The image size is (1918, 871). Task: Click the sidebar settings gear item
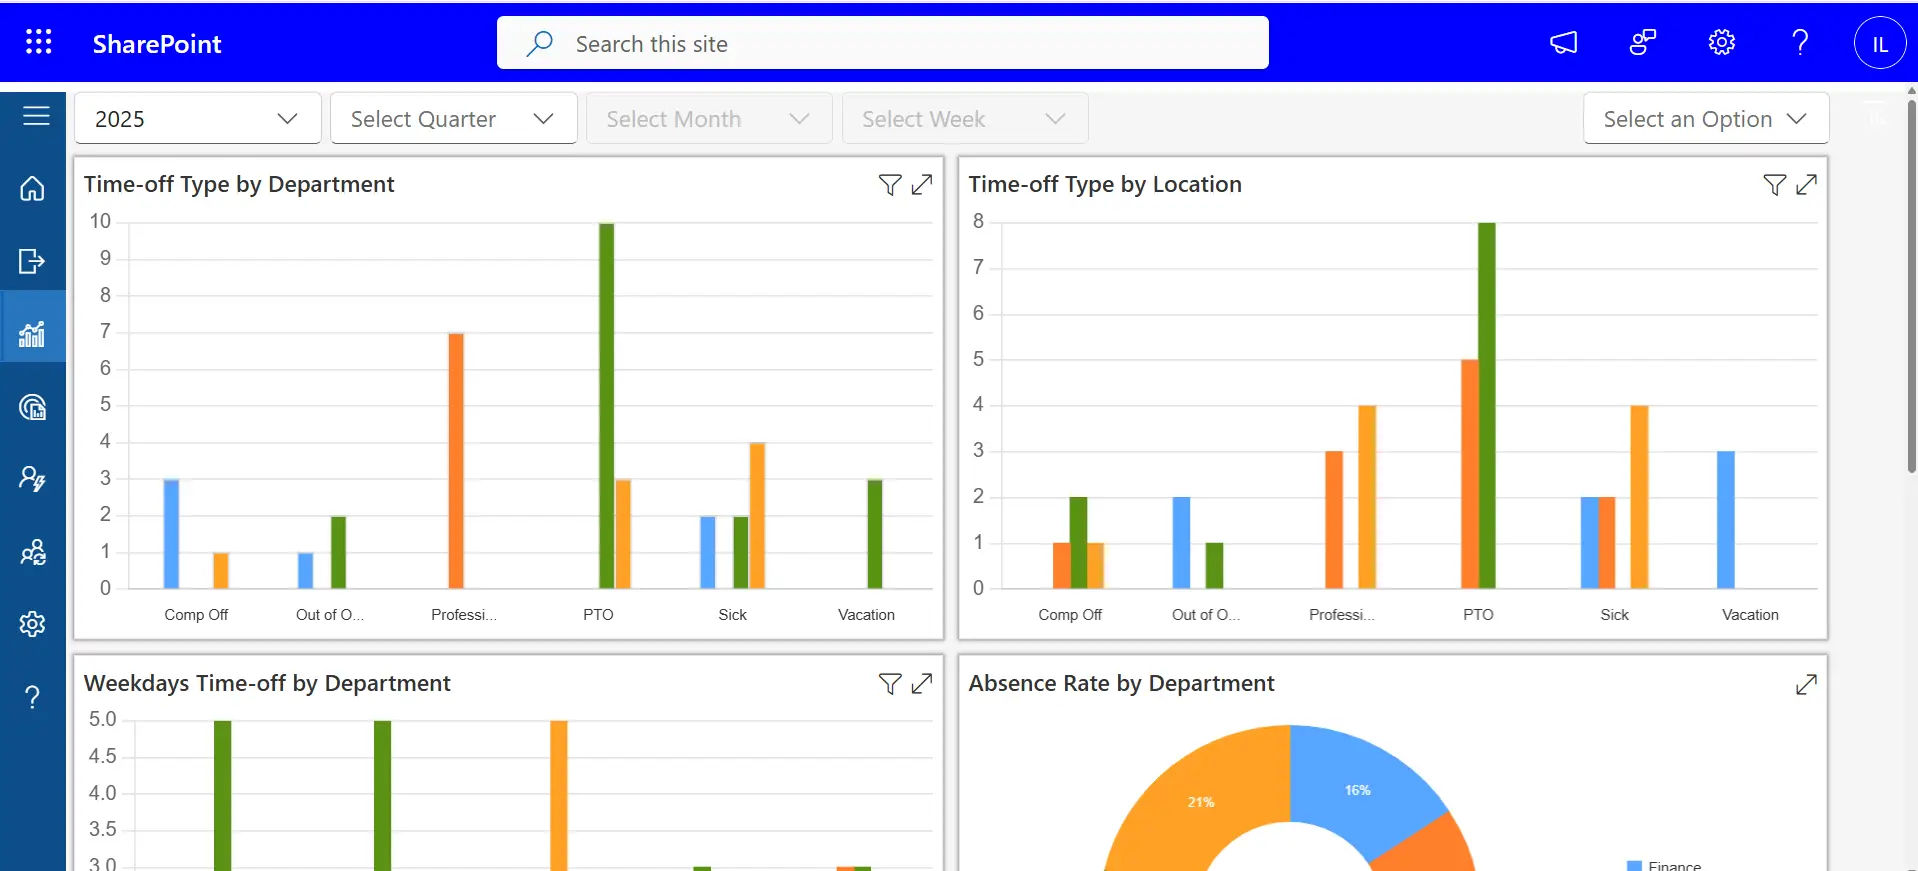(x=33, y=624)
